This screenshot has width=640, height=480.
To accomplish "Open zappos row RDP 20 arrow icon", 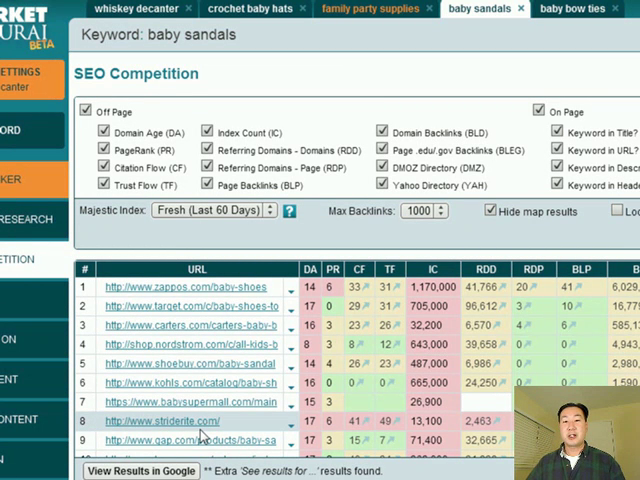I will 533,287.
